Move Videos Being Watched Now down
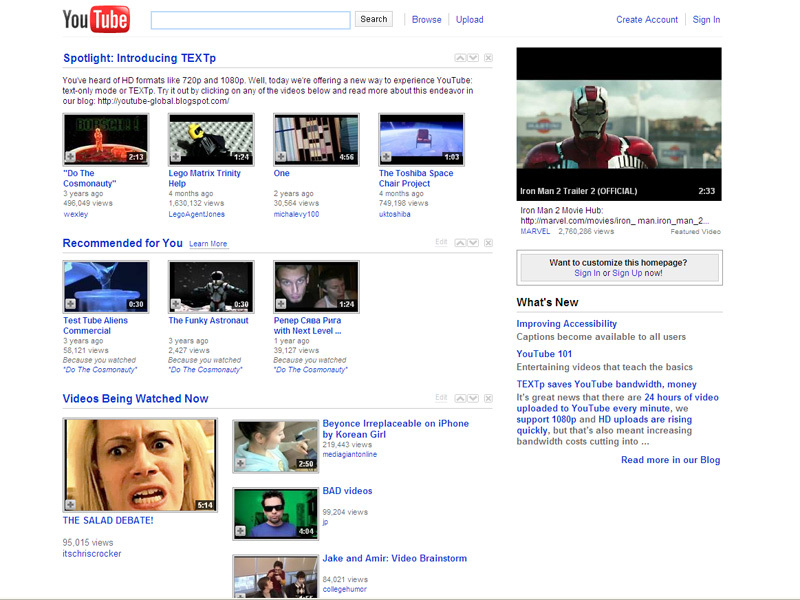This screenshot has height=600, width=800. click(x=473, y=398)
